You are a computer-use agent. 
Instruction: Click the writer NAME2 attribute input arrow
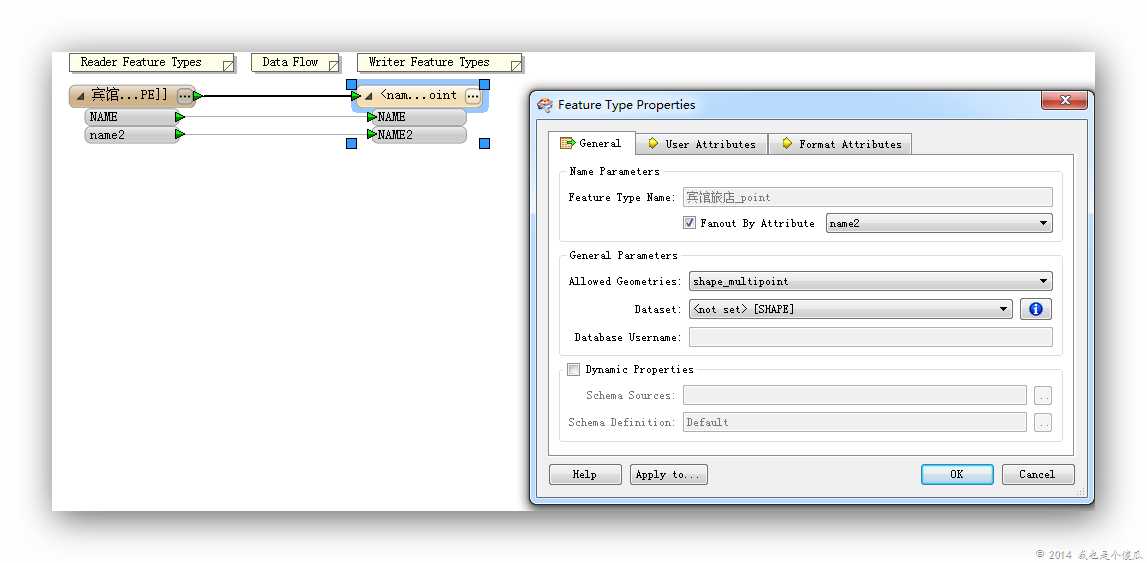(x=372, y=134)
